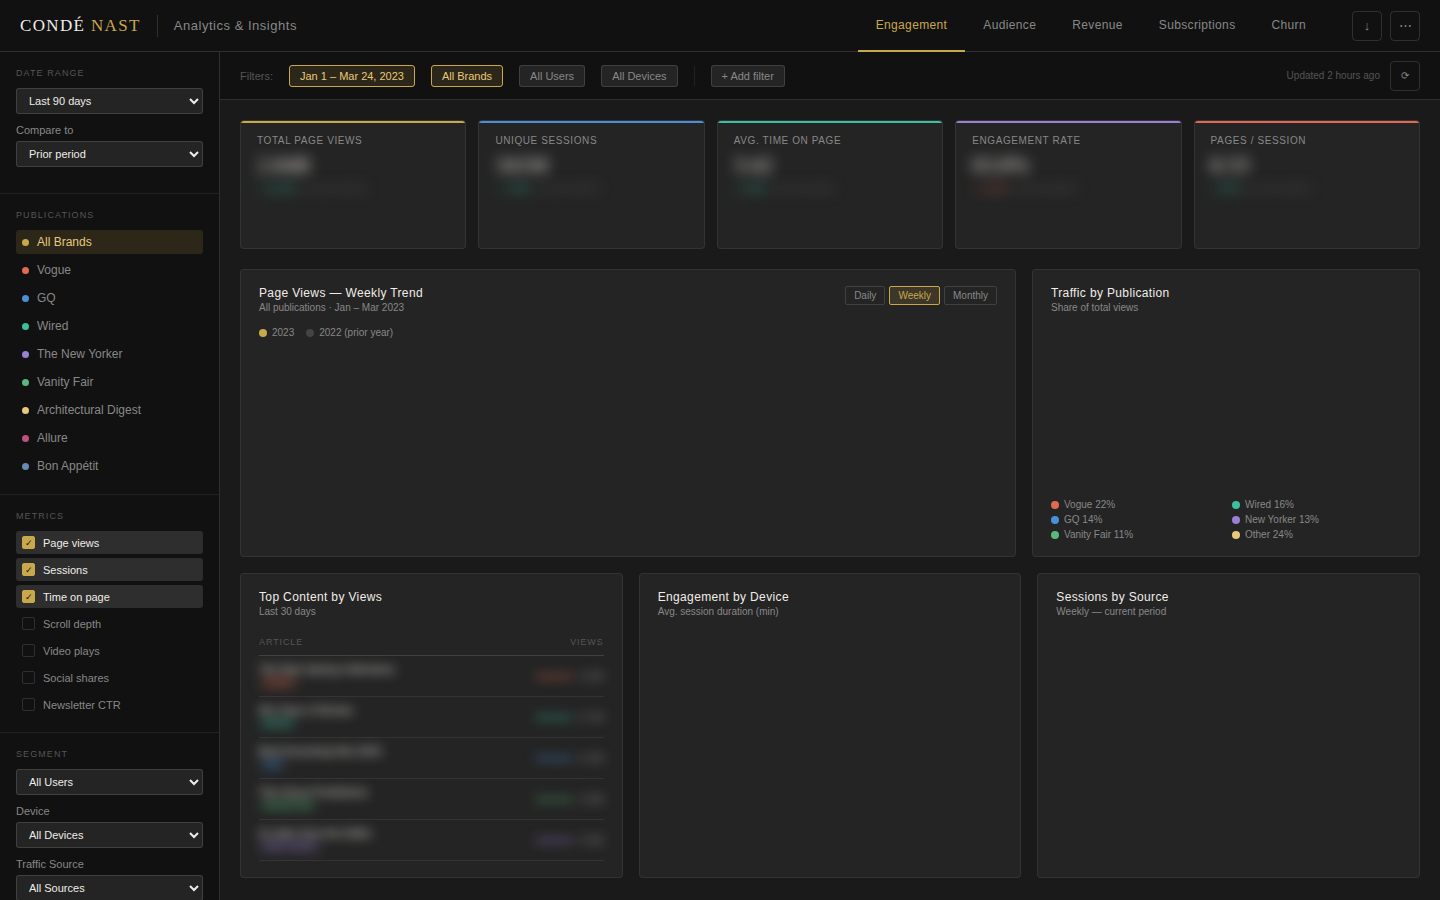Open the Churn tab
Viewport: 1440px width, 900px height.
(x=1288, y=26)
